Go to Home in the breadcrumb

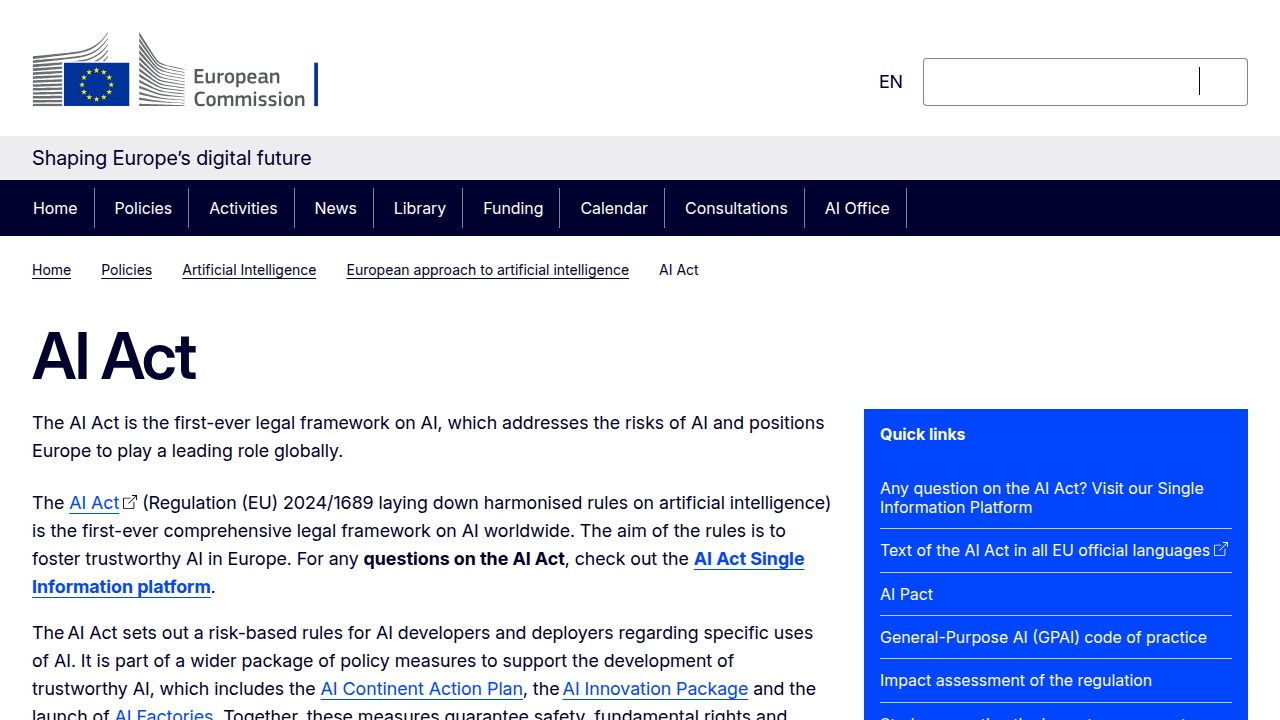point(51,270)
